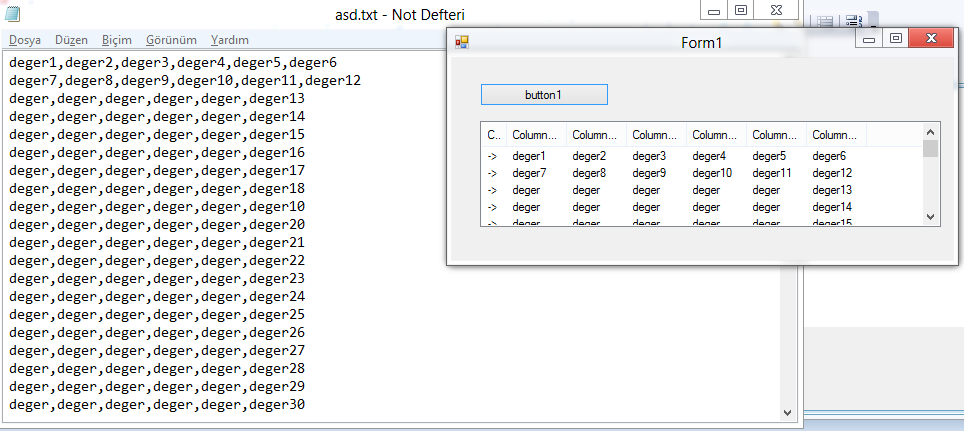Click the Notepad icon in asd.txt title bar
Screen dimensions: 964x431
(13, 14)
